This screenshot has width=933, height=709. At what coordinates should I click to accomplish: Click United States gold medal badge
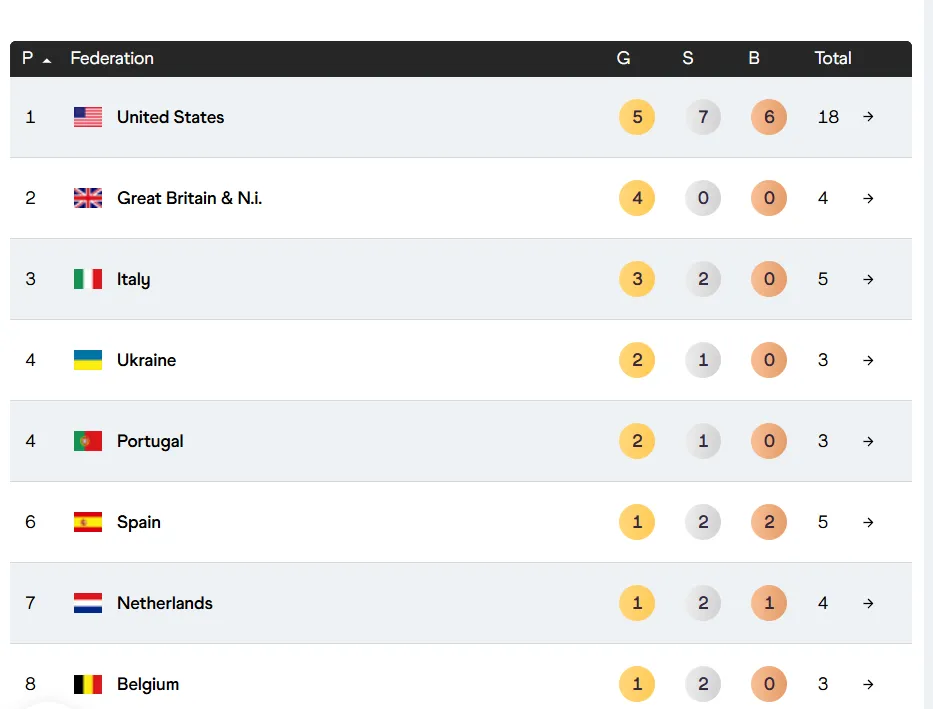coord(637,117)
